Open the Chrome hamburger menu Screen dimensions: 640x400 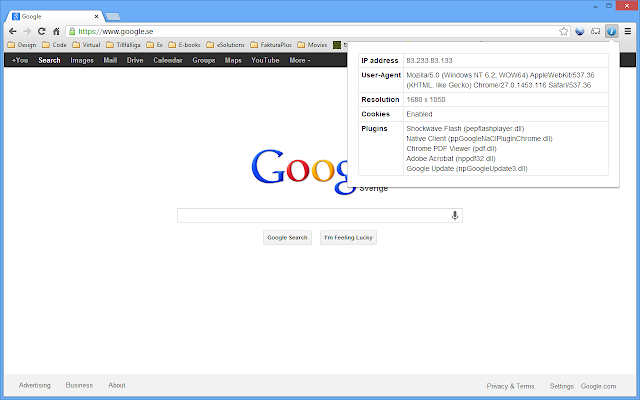pyautogui.click(x=628, y=31)
